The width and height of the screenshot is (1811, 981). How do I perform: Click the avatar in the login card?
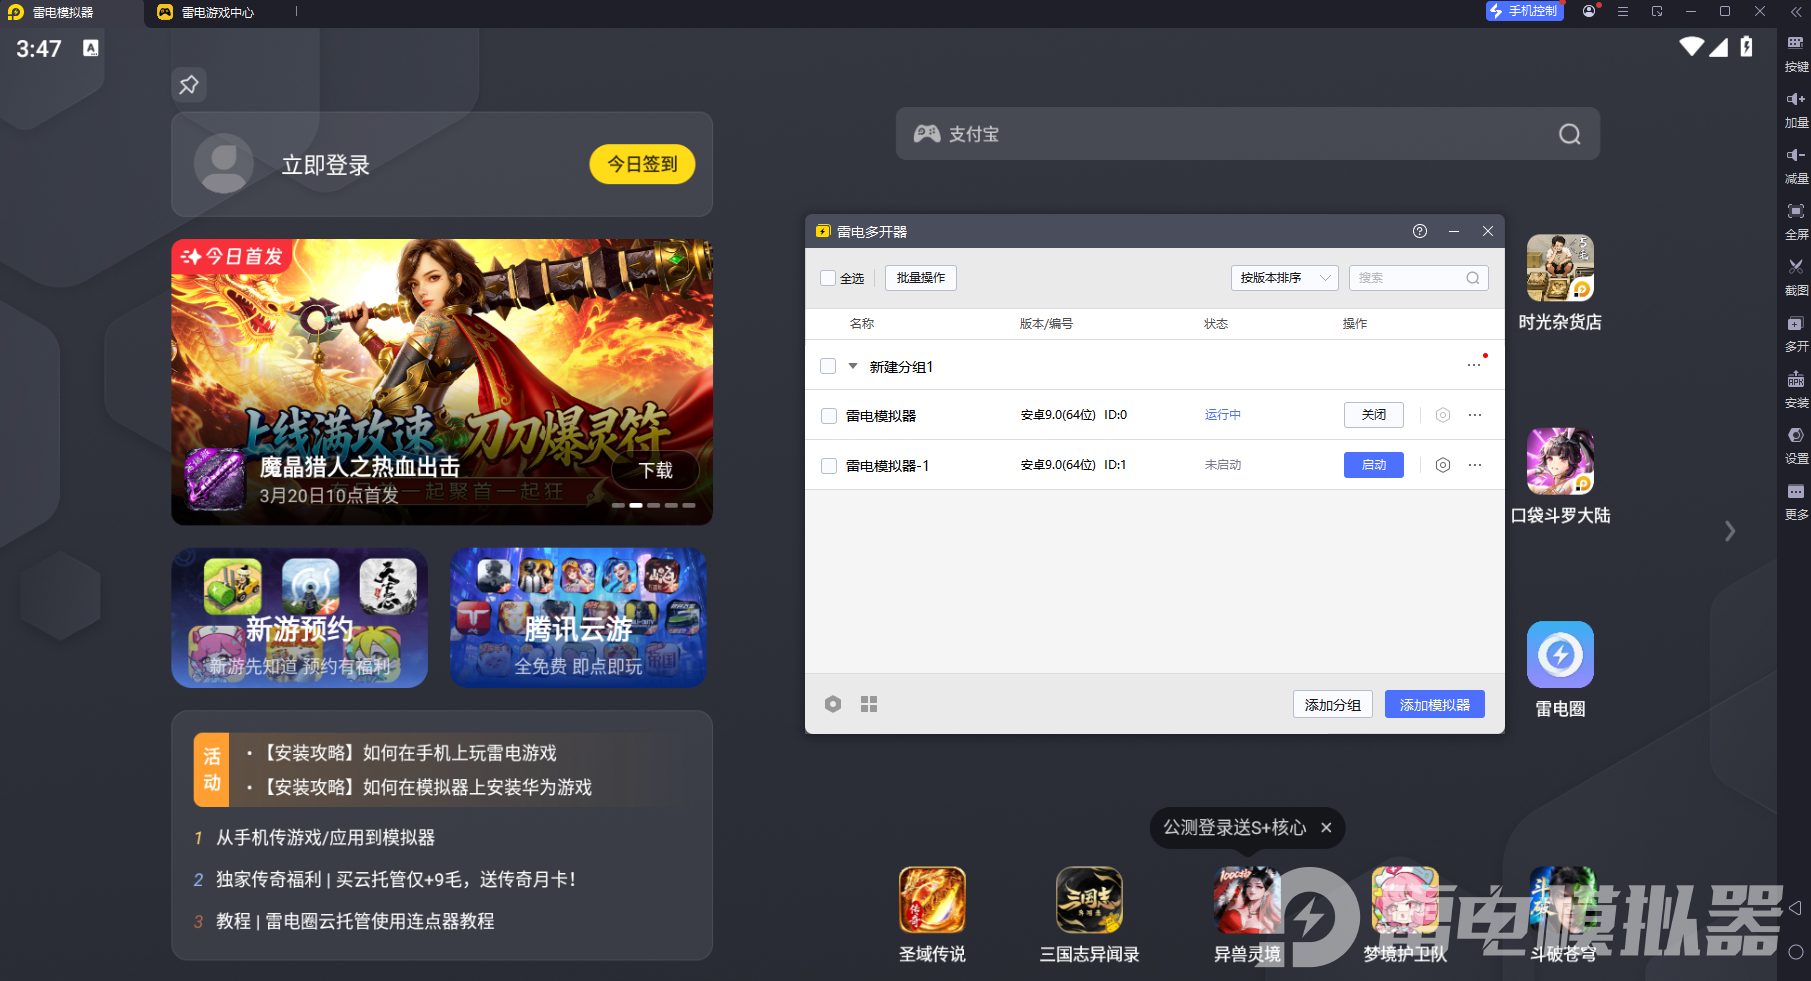(224, 164)
